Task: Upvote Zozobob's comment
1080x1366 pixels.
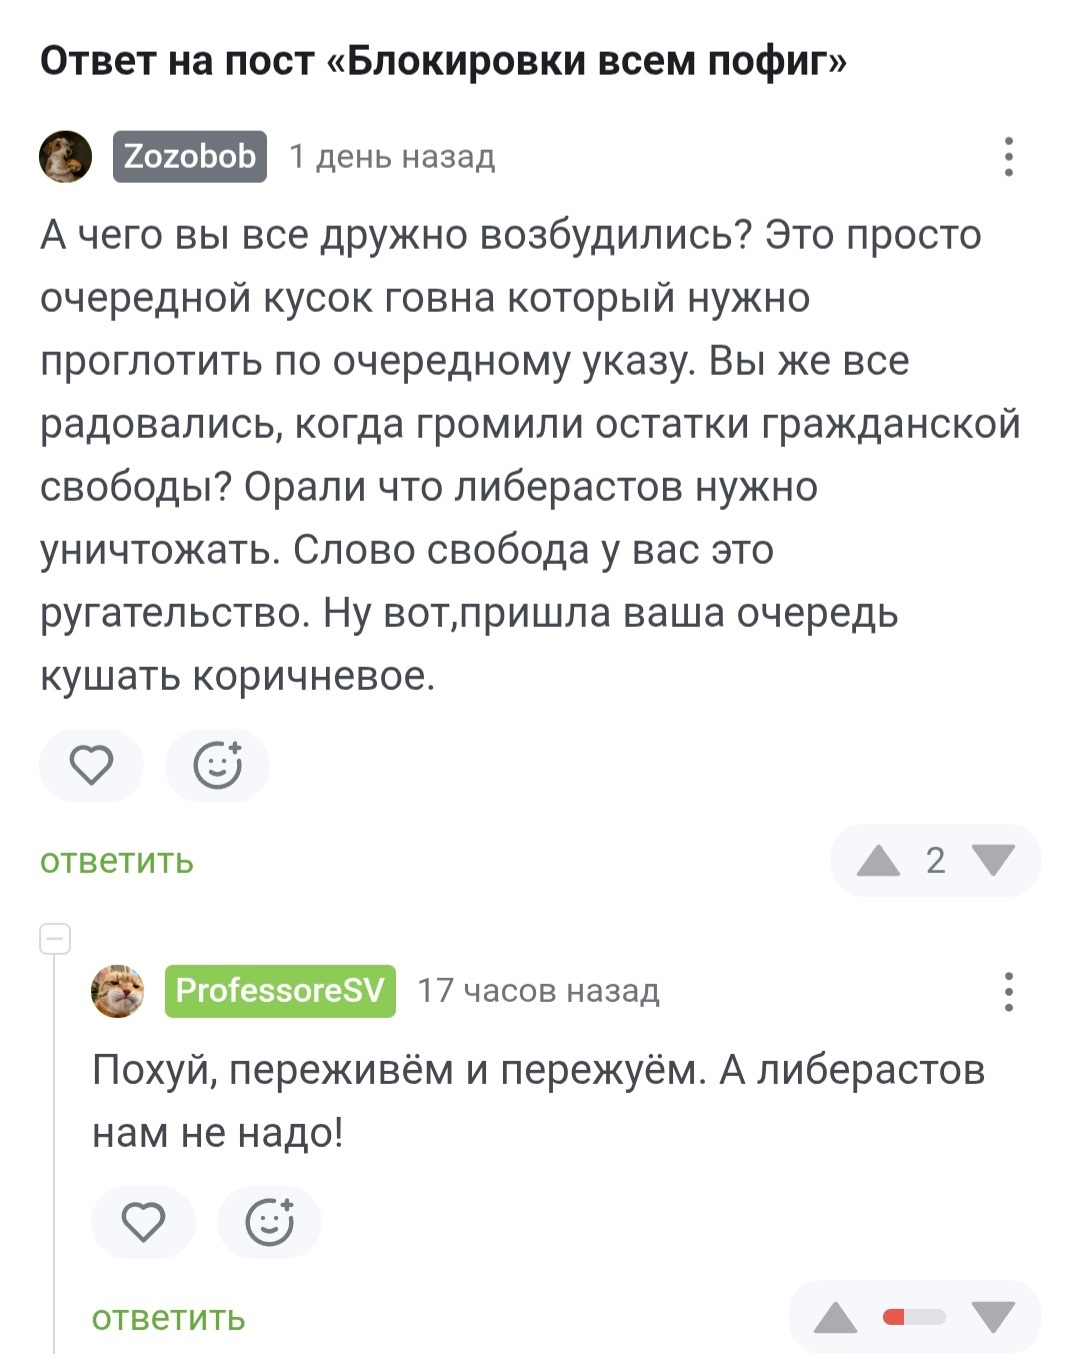Action: click(x=878, y=861)
